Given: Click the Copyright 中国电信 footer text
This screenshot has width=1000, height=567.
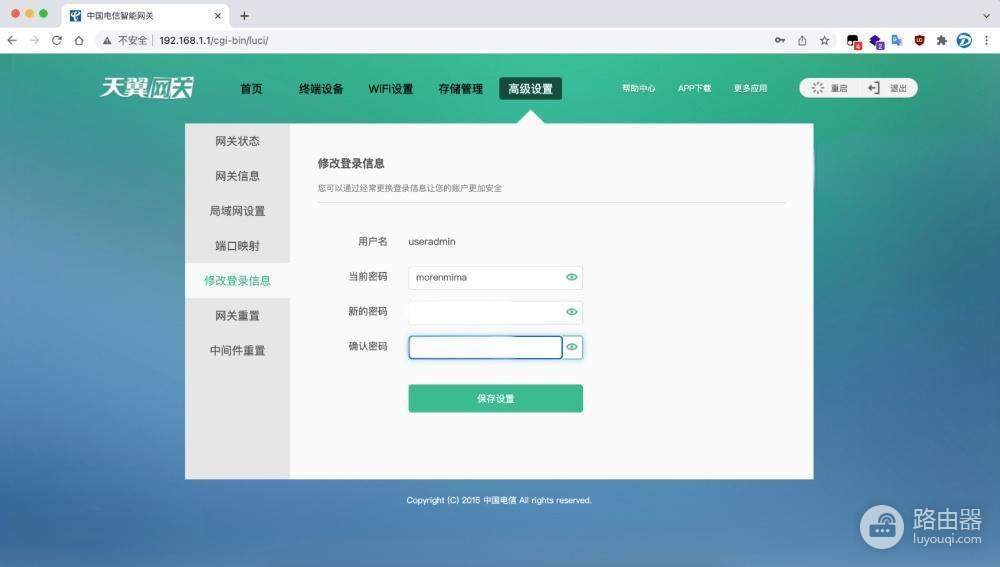Looking at the screenshot, I should (x=499, y=500).
